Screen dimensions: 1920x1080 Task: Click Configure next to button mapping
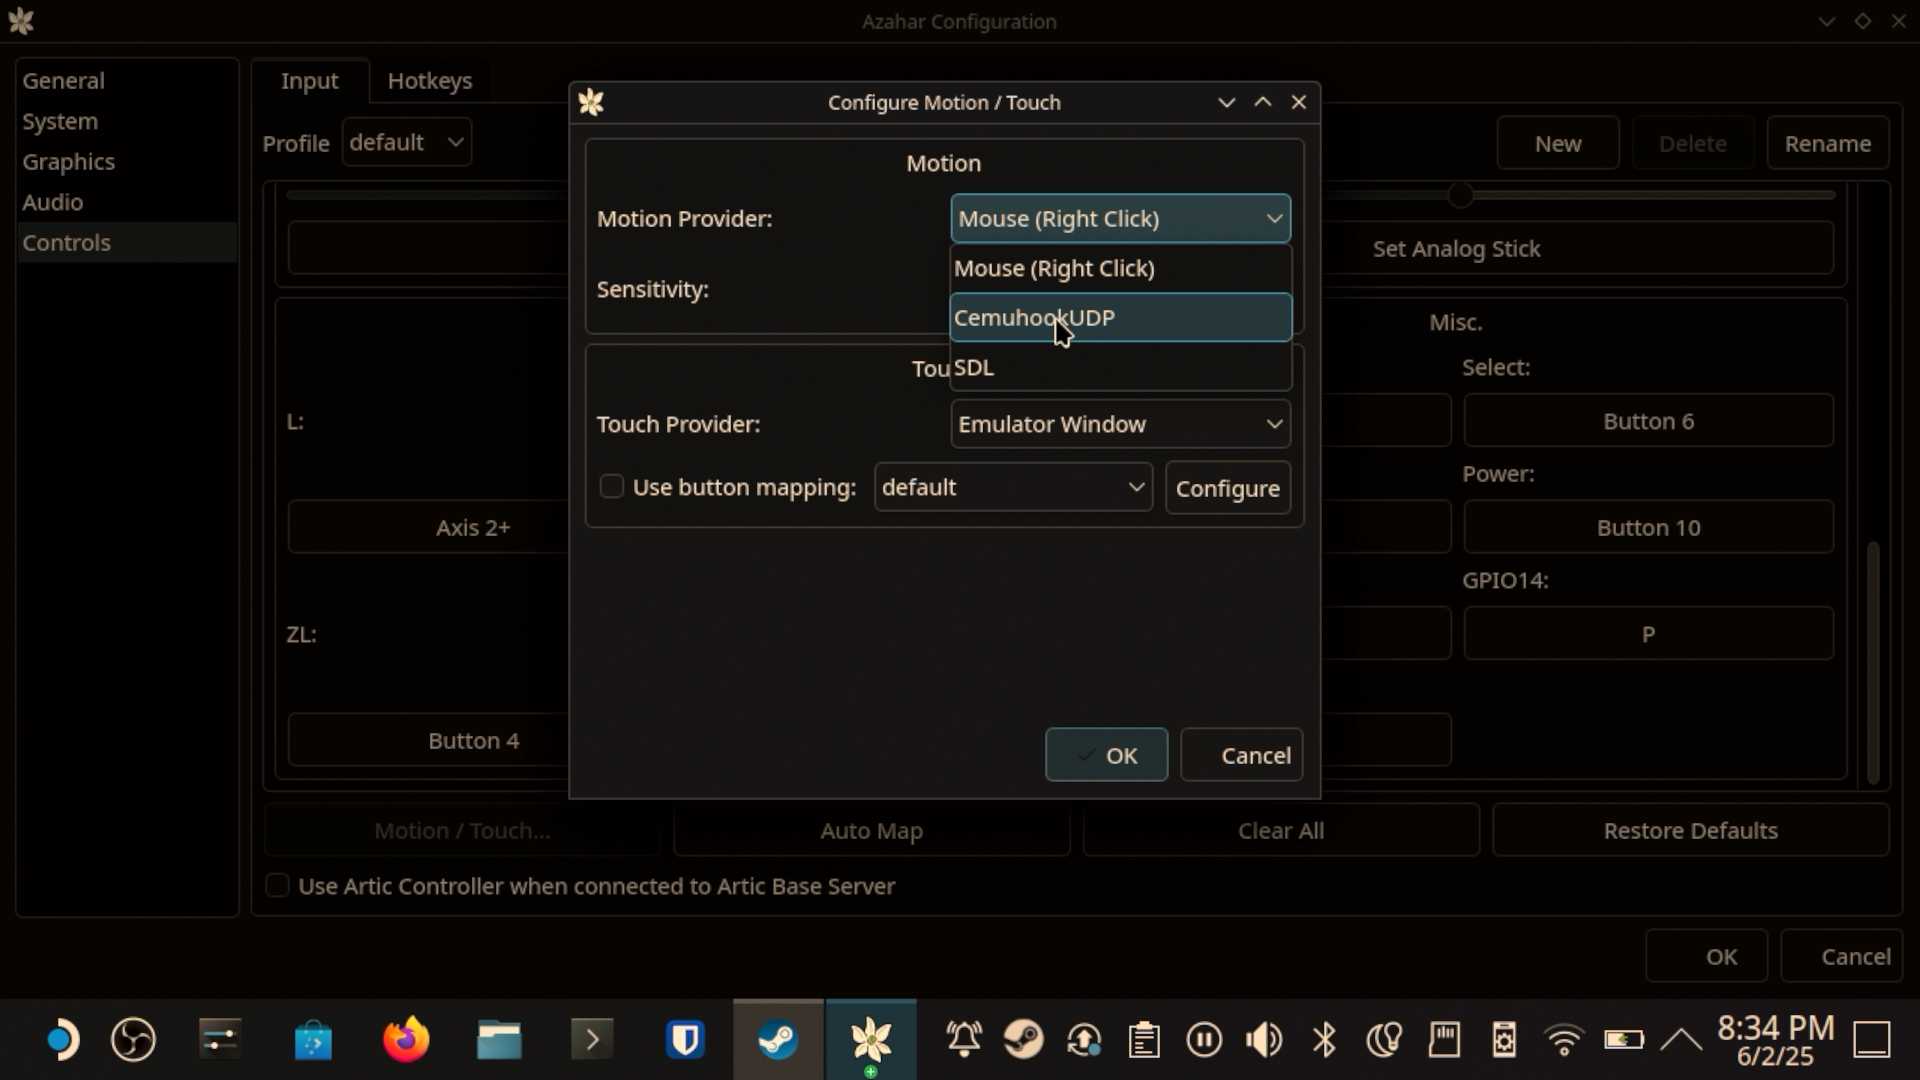1228,488
